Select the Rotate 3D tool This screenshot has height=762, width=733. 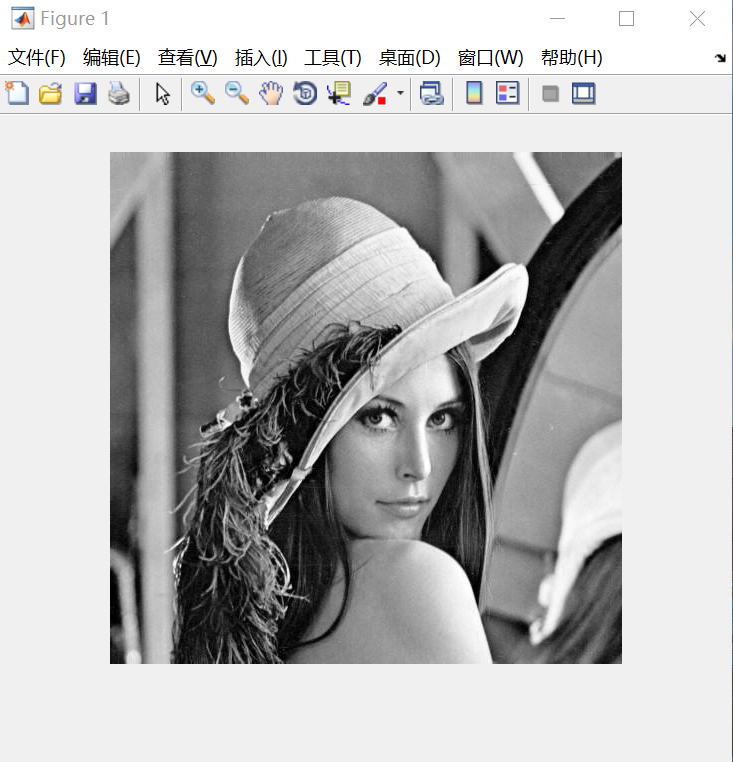305,93
